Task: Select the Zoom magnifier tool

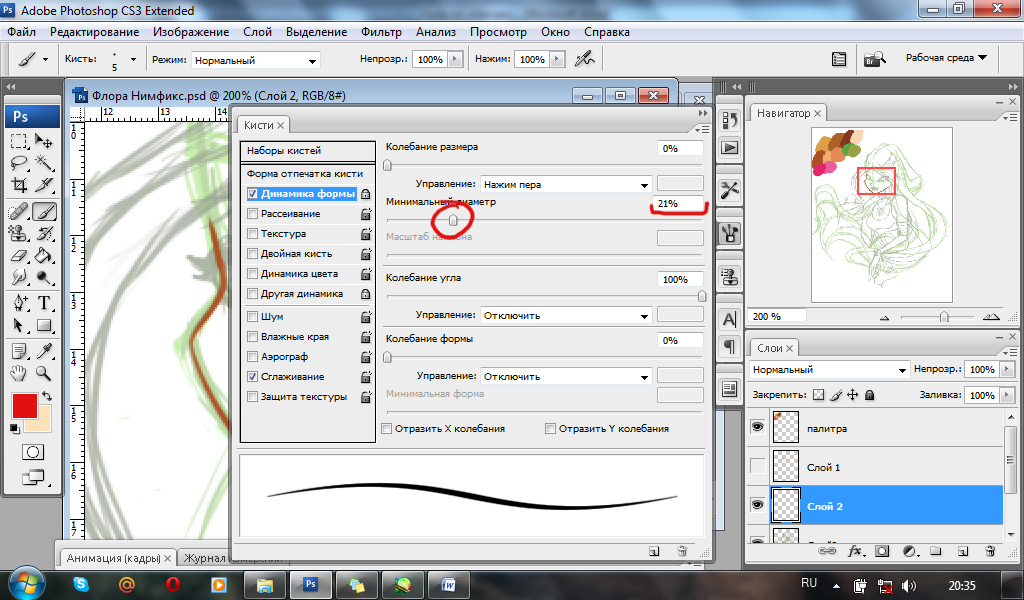Action: click(44, 373)
